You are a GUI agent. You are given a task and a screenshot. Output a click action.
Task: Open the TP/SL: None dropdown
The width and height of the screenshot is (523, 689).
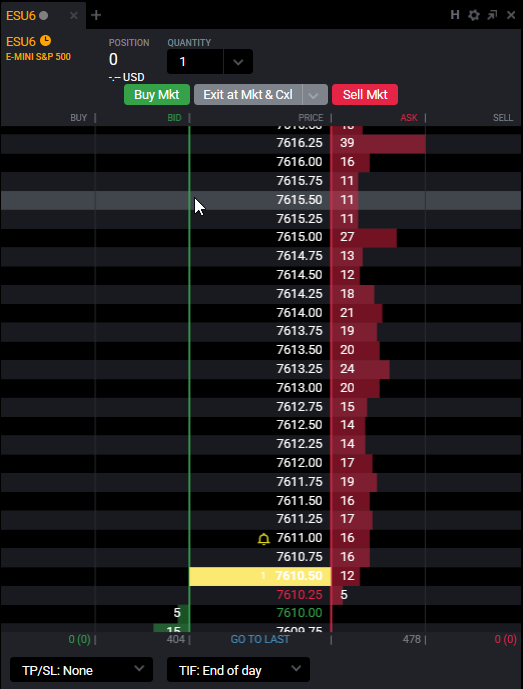(81, 670)
